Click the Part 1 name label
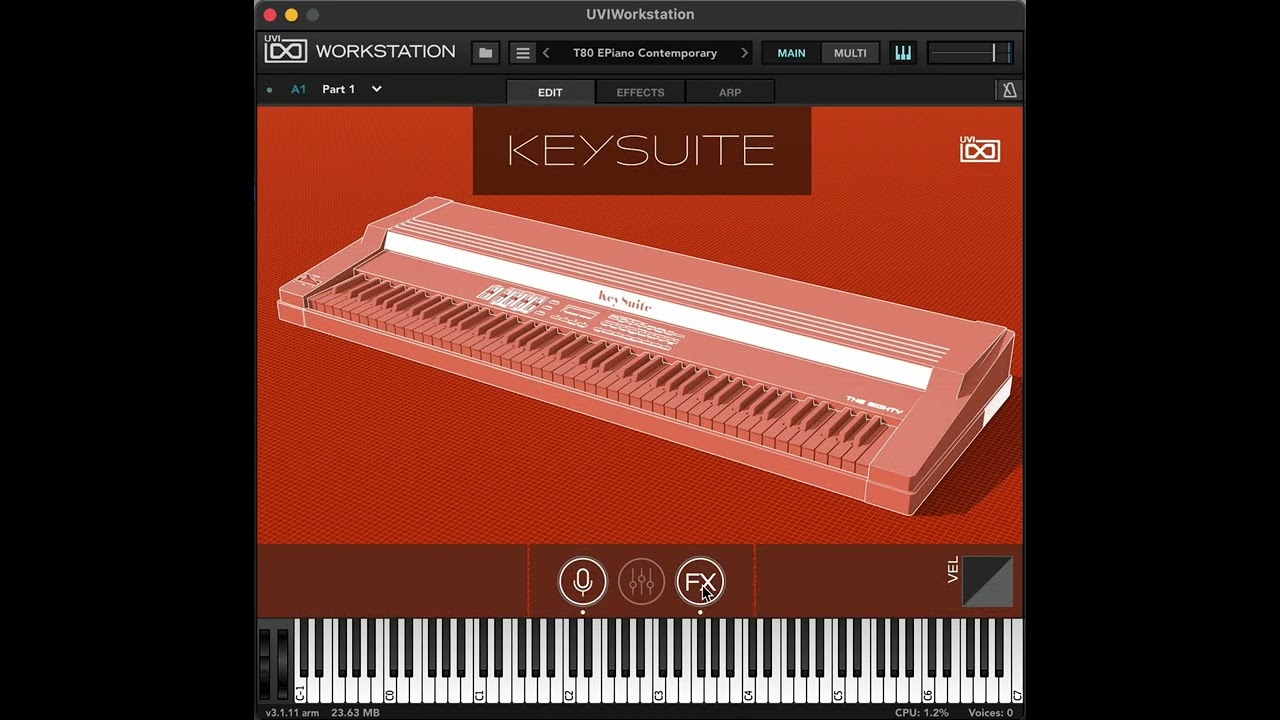The image size is (1280, 720). click(x=338, y=89)
